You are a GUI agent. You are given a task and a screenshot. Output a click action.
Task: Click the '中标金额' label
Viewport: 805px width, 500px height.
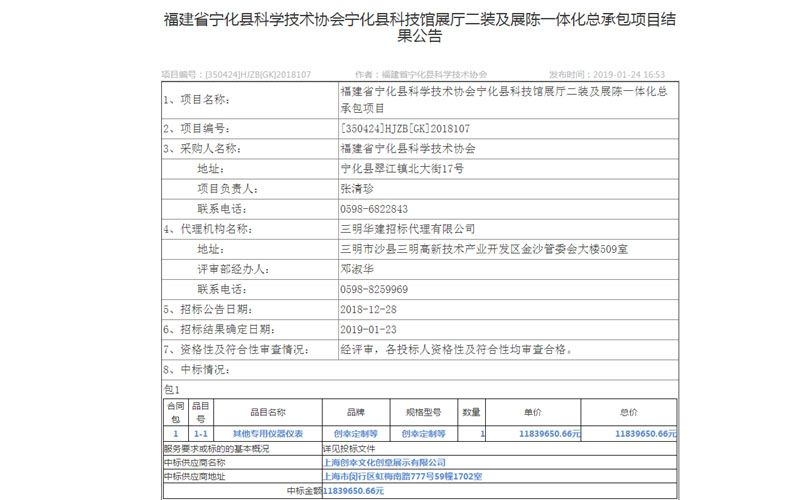click(x=304, y=491)
